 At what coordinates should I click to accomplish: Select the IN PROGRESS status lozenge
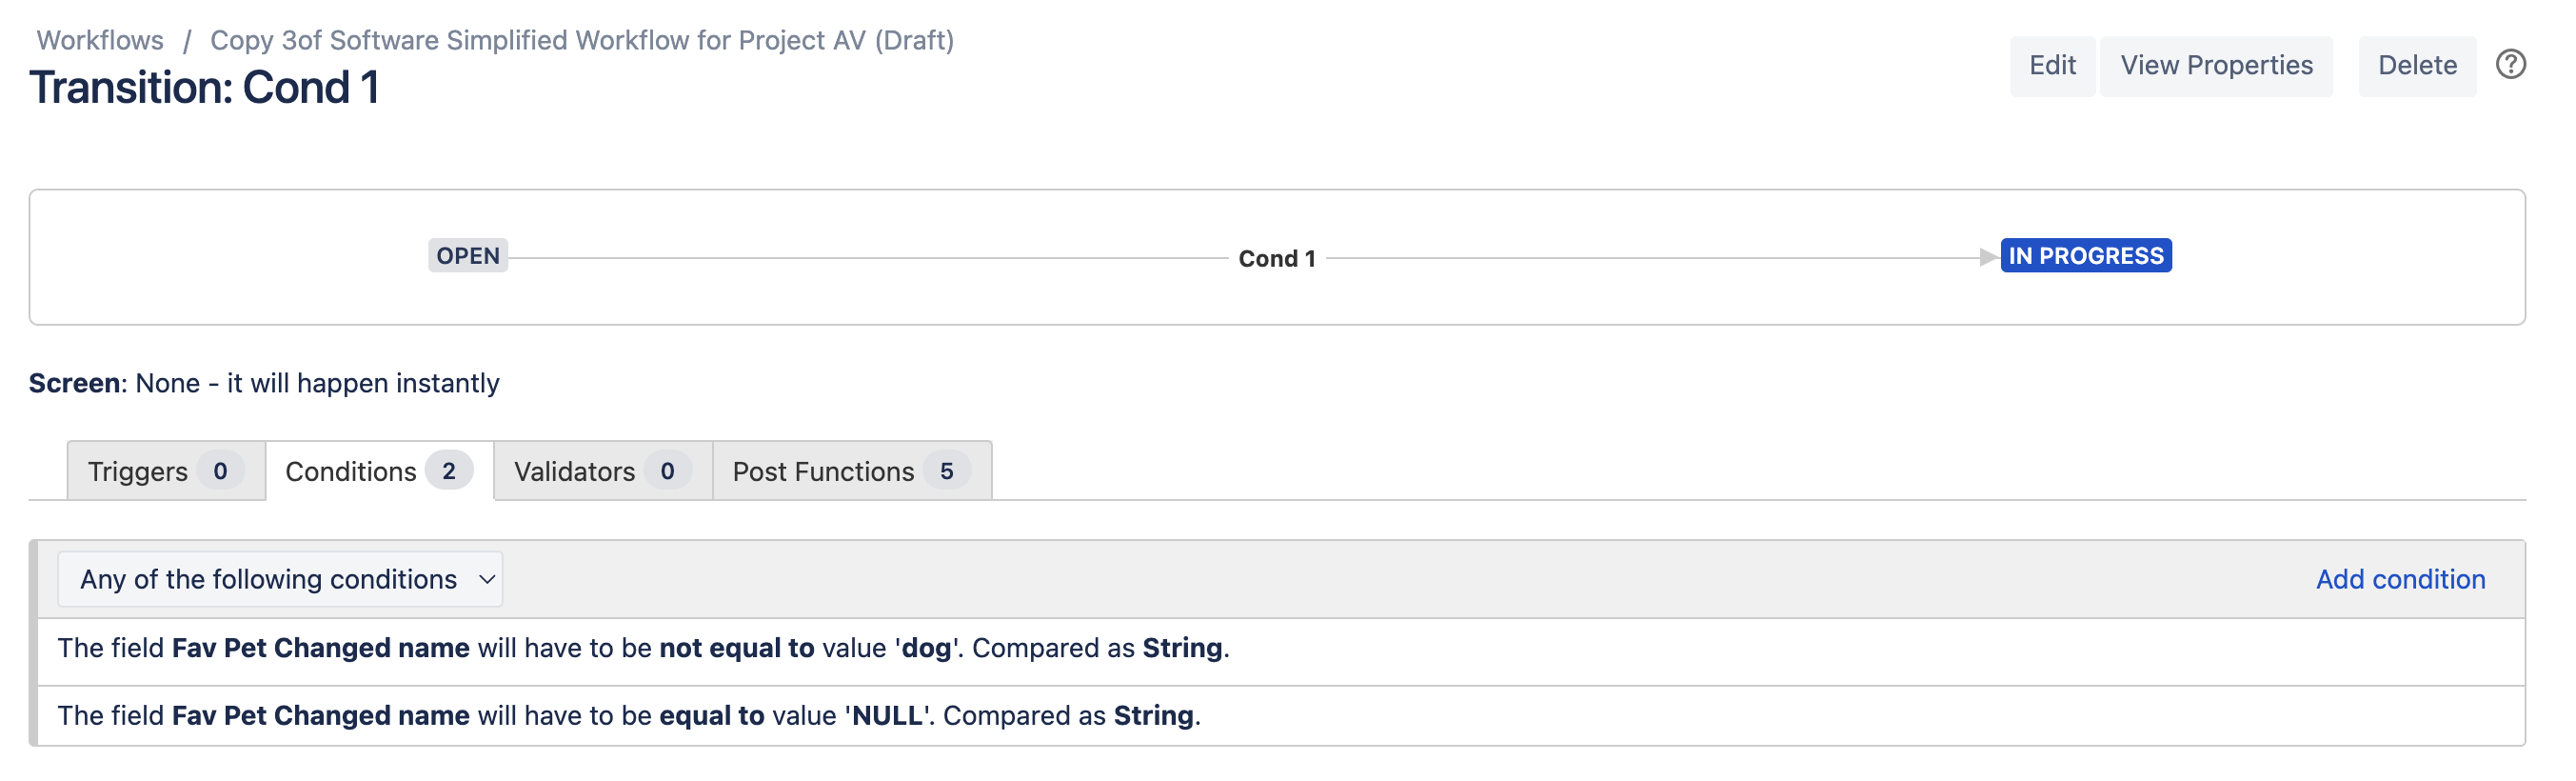click(x=2086, y=256)
